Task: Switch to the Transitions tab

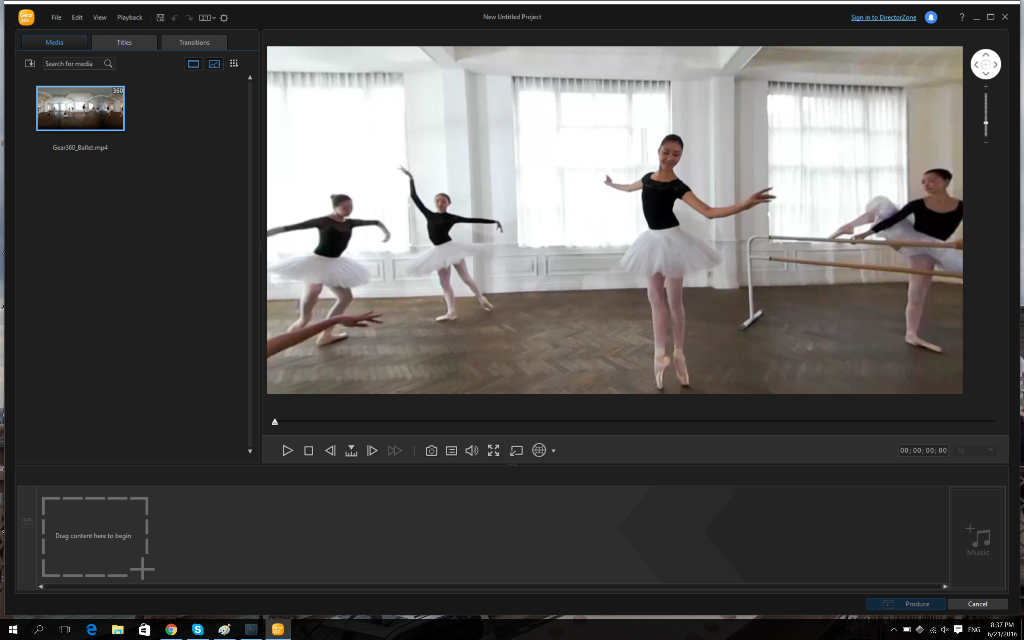Action: click(x=194, y=42)
